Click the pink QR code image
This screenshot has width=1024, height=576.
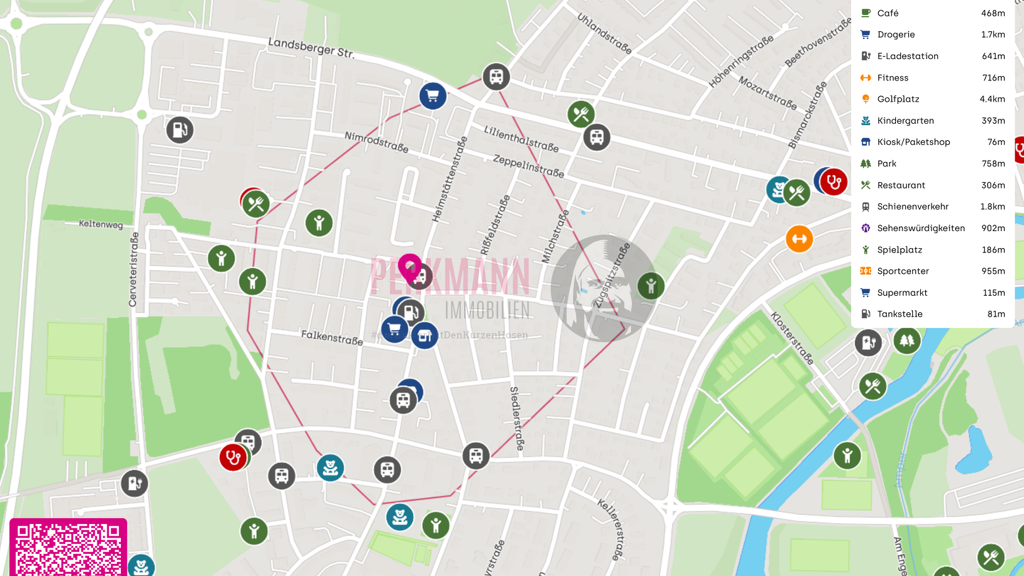pyautogui.click(x=68, y=547)
